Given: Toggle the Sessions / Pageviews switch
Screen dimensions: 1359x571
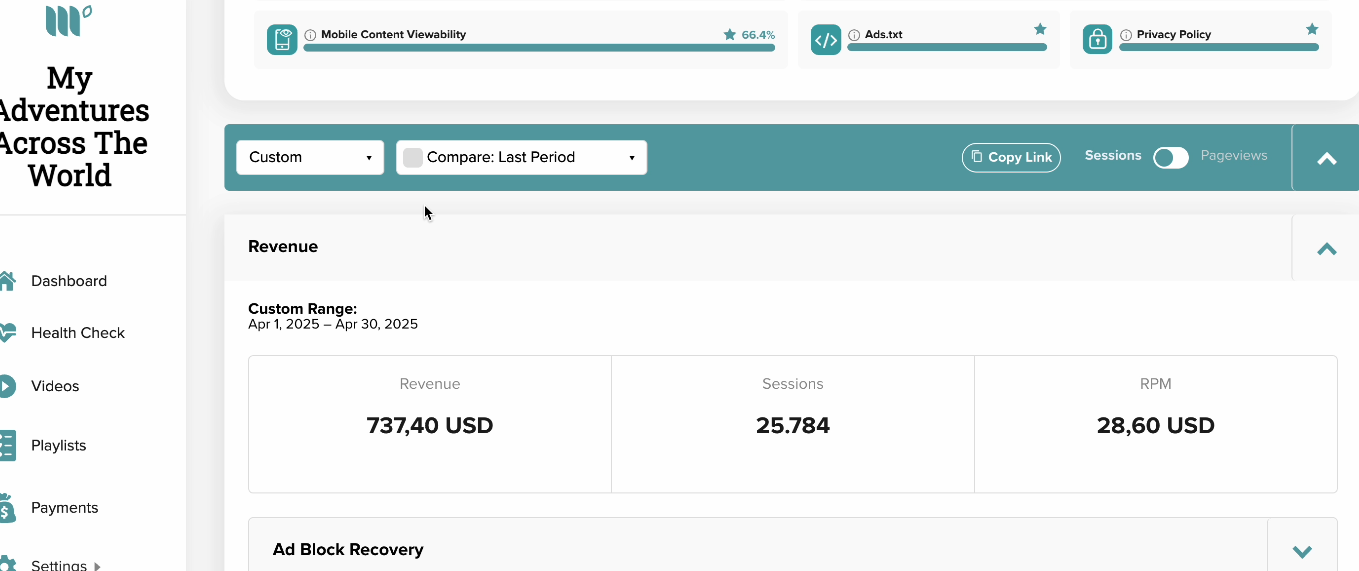Looking at the screenshot, I should pyautogui.click(x=1171, y=157).
